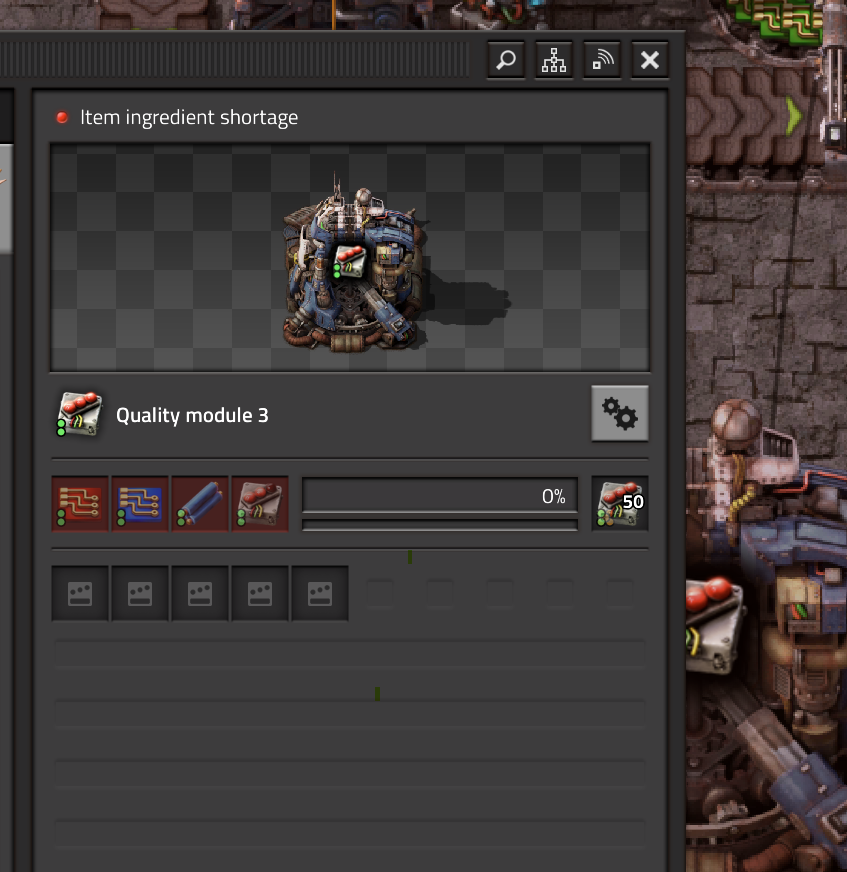Click the first empty module slot
This screenshot has height=872, width=847.
[80, 593]
